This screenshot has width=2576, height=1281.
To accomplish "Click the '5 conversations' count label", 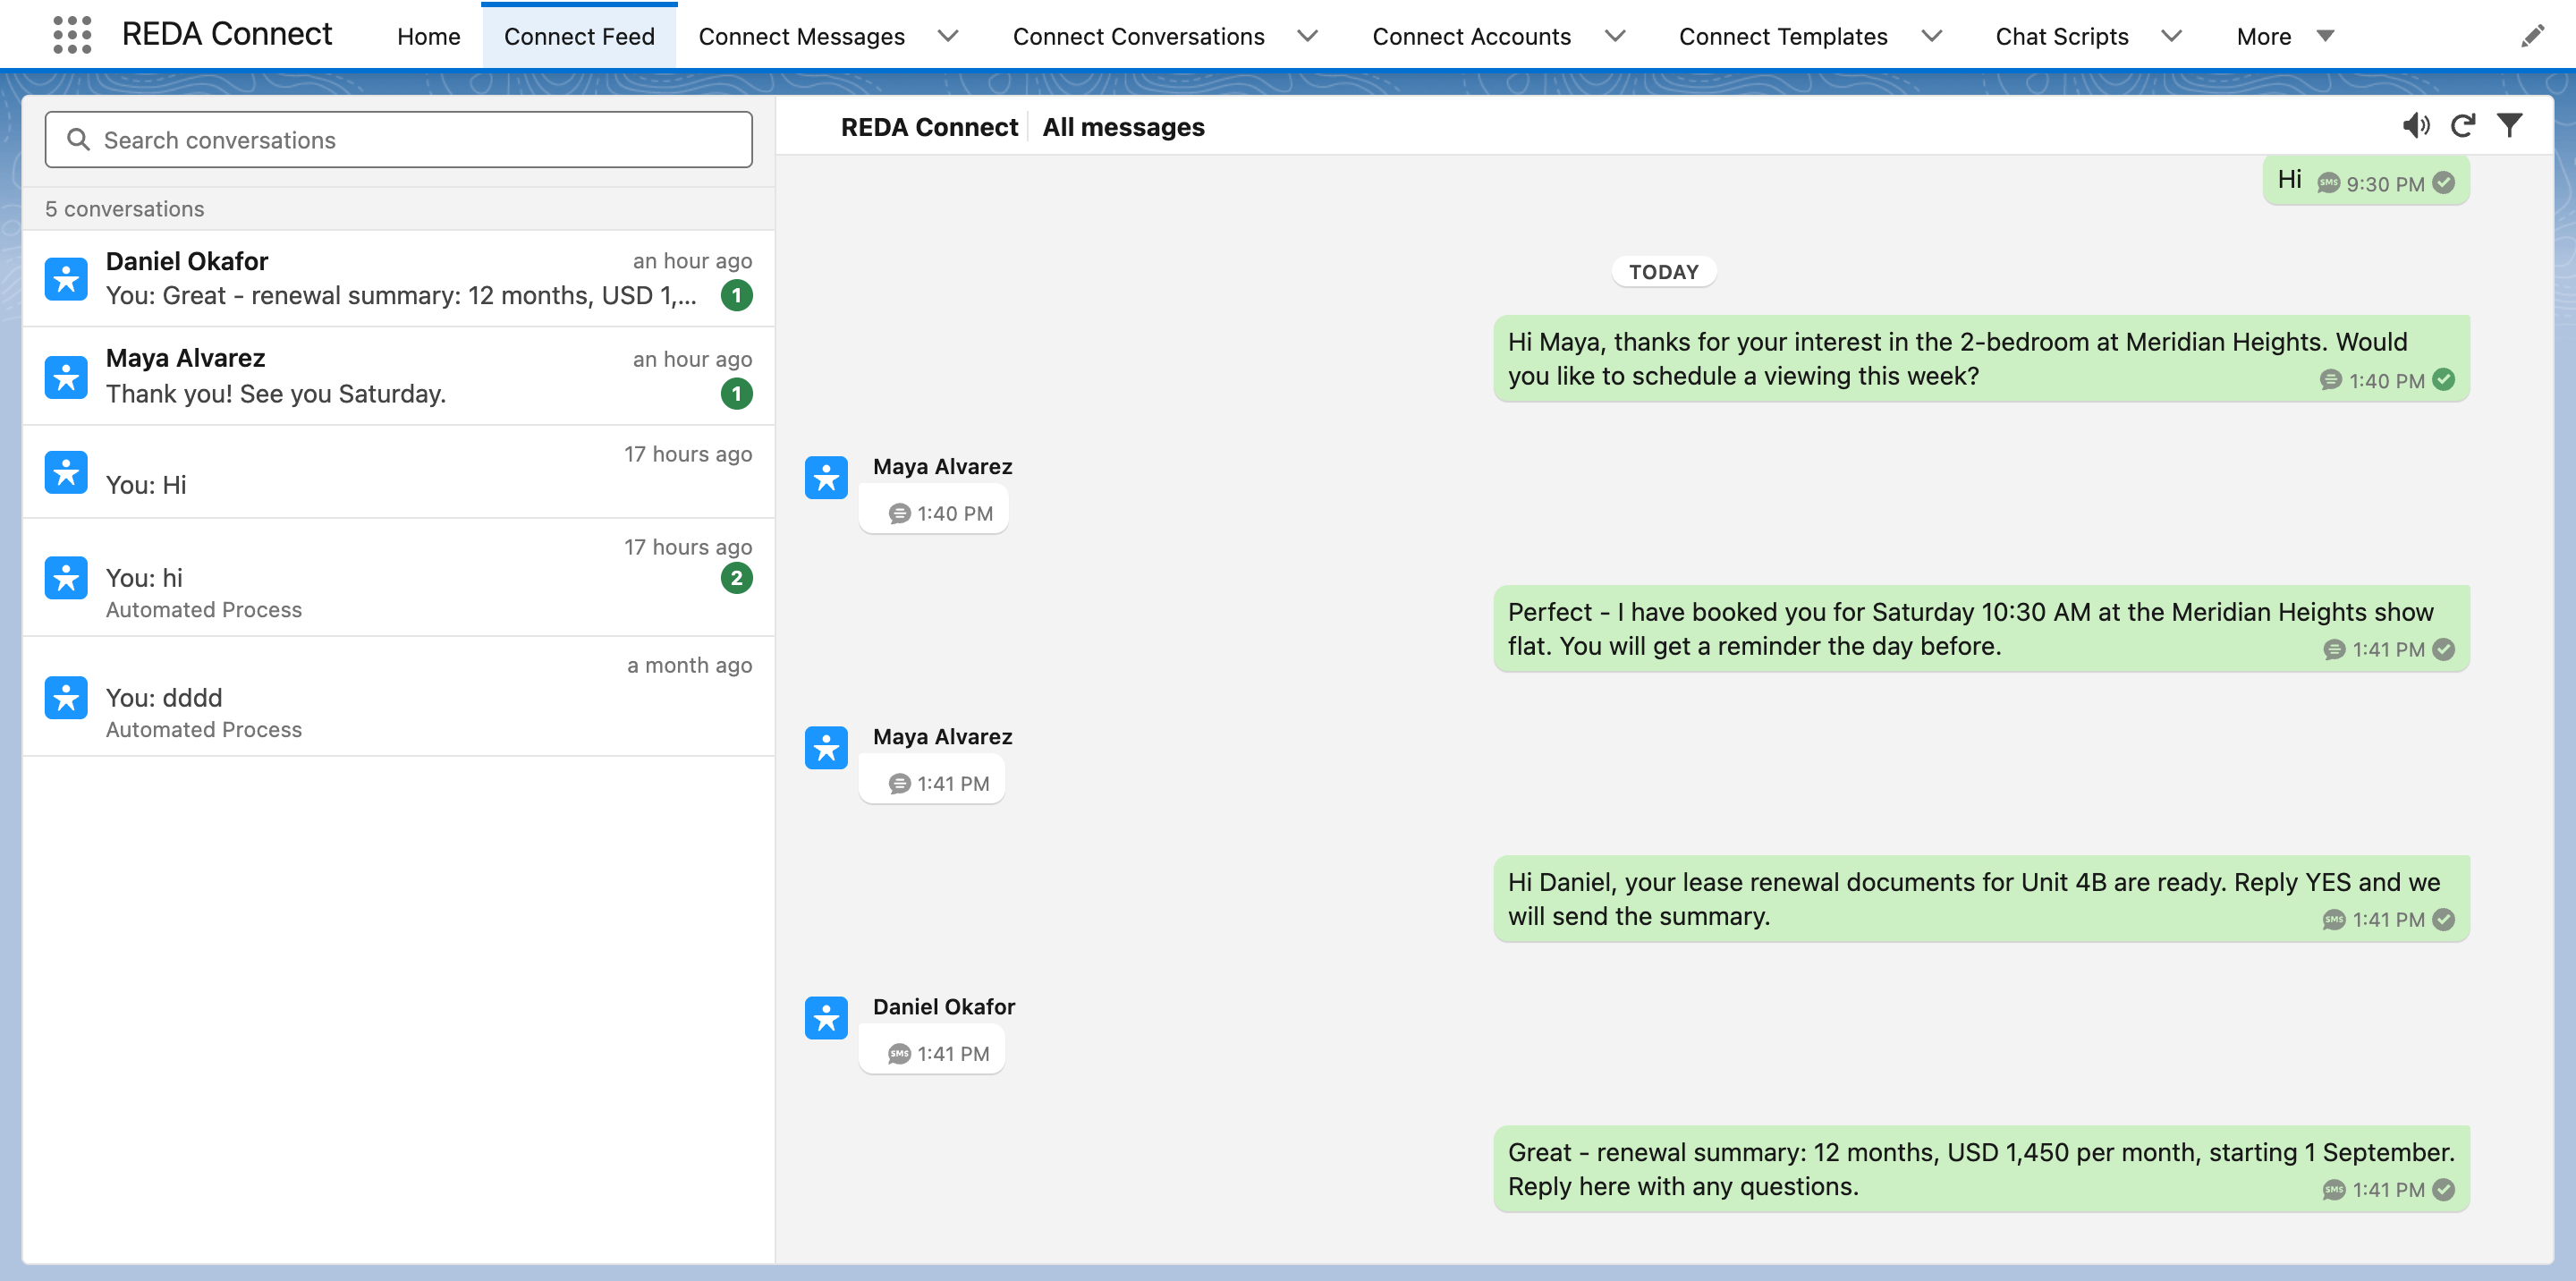I will (125, 209).
